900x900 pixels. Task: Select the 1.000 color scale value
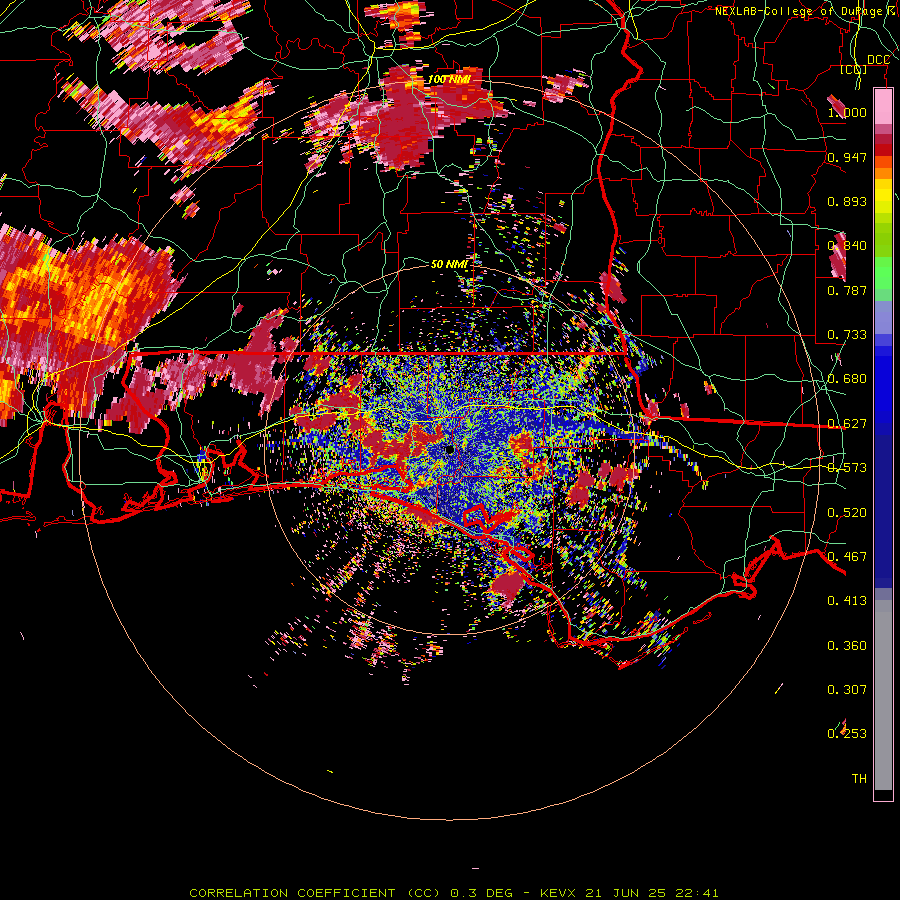click(x=847, y=112)
